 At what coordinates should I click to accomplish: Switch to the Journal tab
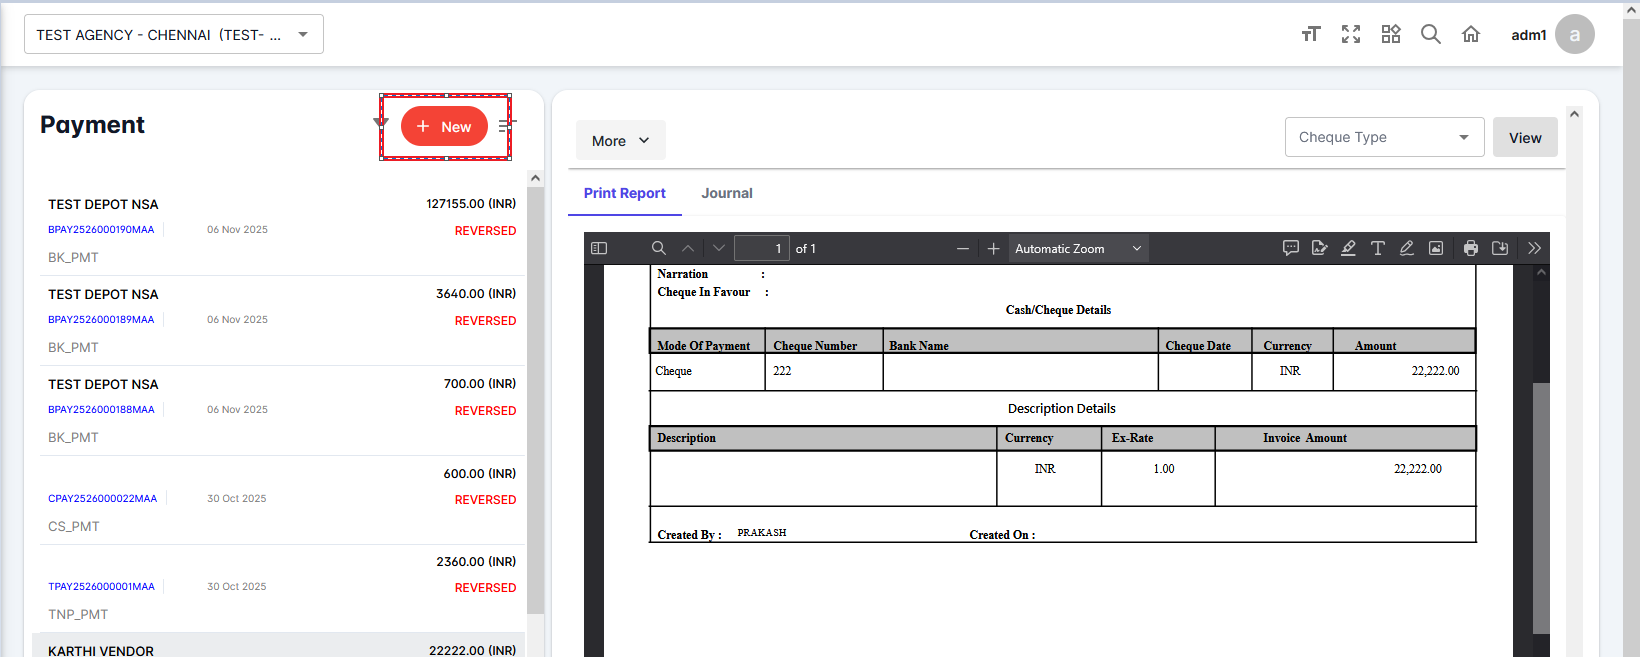coord(726,193)
